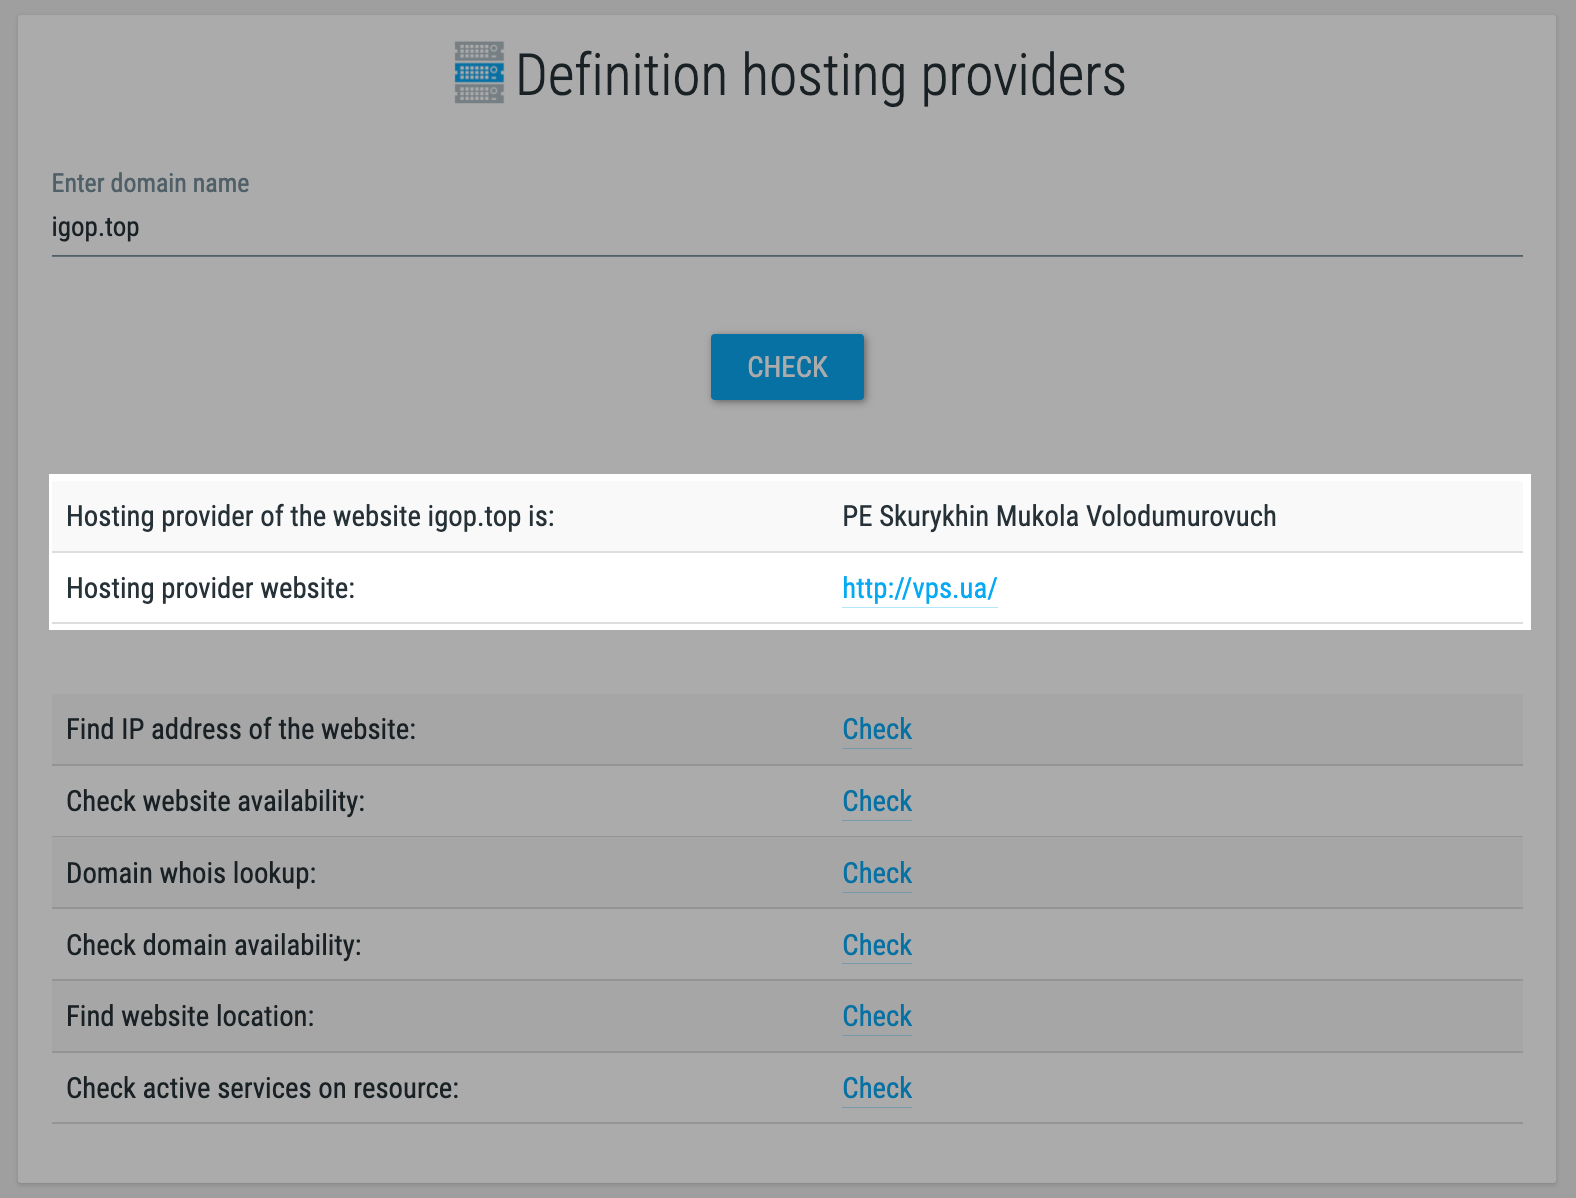Click the 'Hosting provider website:' row label

click(210, 588)
